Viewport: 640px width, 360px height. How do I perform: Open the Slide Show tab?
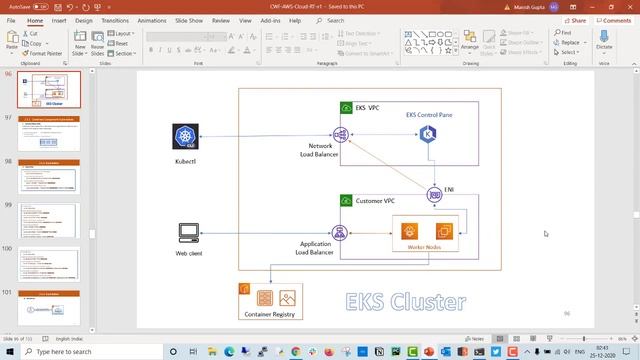point(189,20)
